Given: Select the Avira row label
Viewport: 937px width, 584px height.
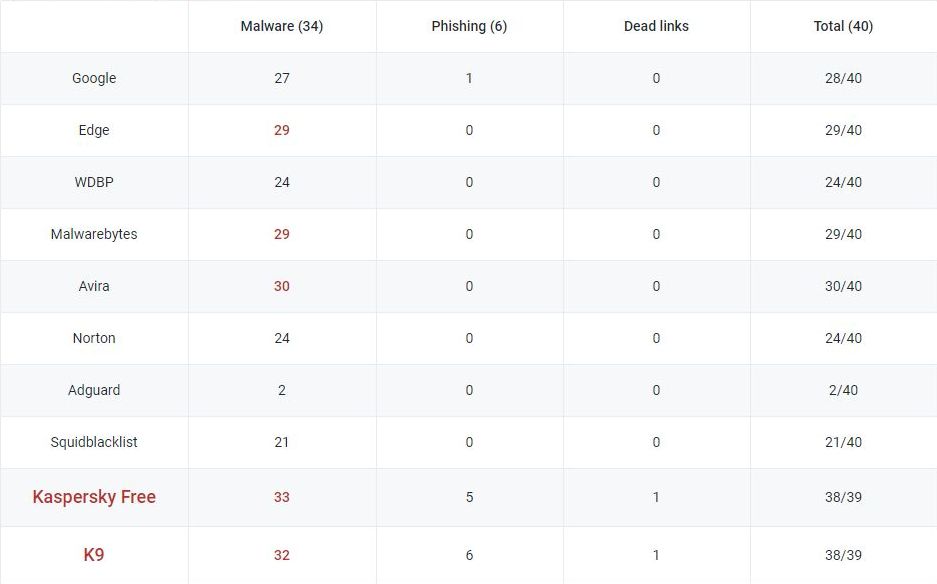Looking at the screenshot, I should pos(94,286).
